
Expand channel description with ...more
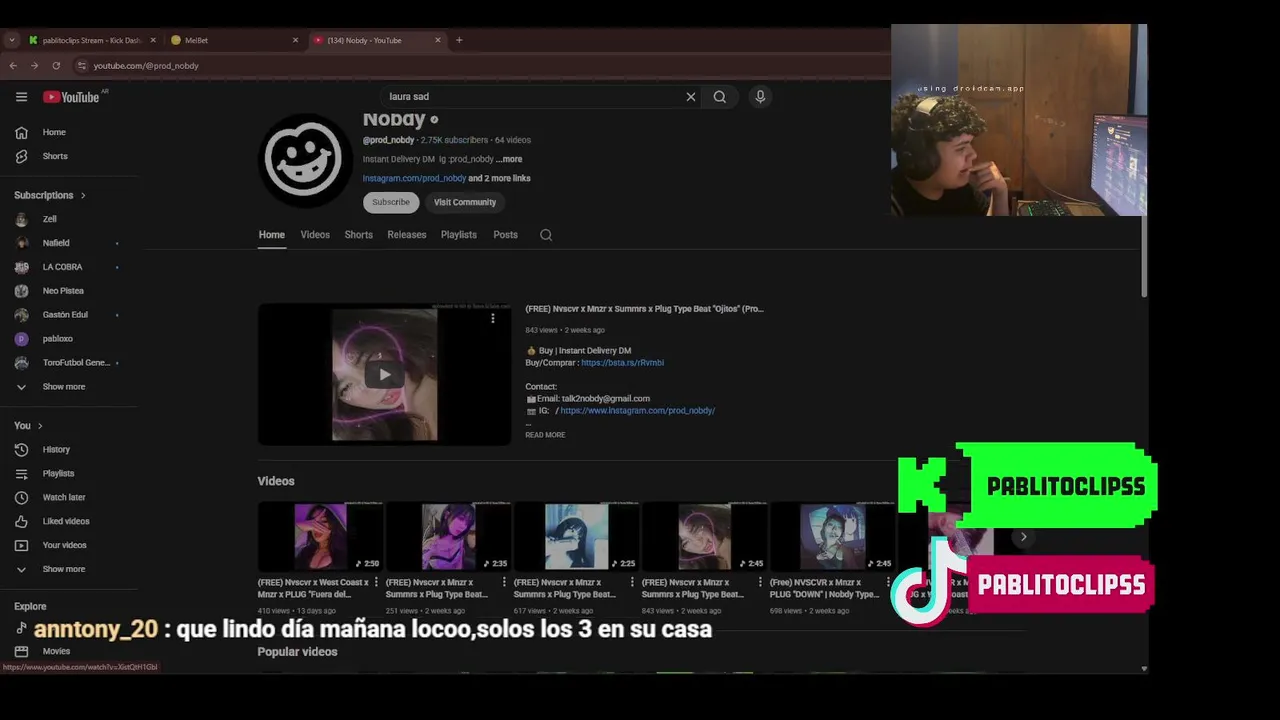pos(509,159)
